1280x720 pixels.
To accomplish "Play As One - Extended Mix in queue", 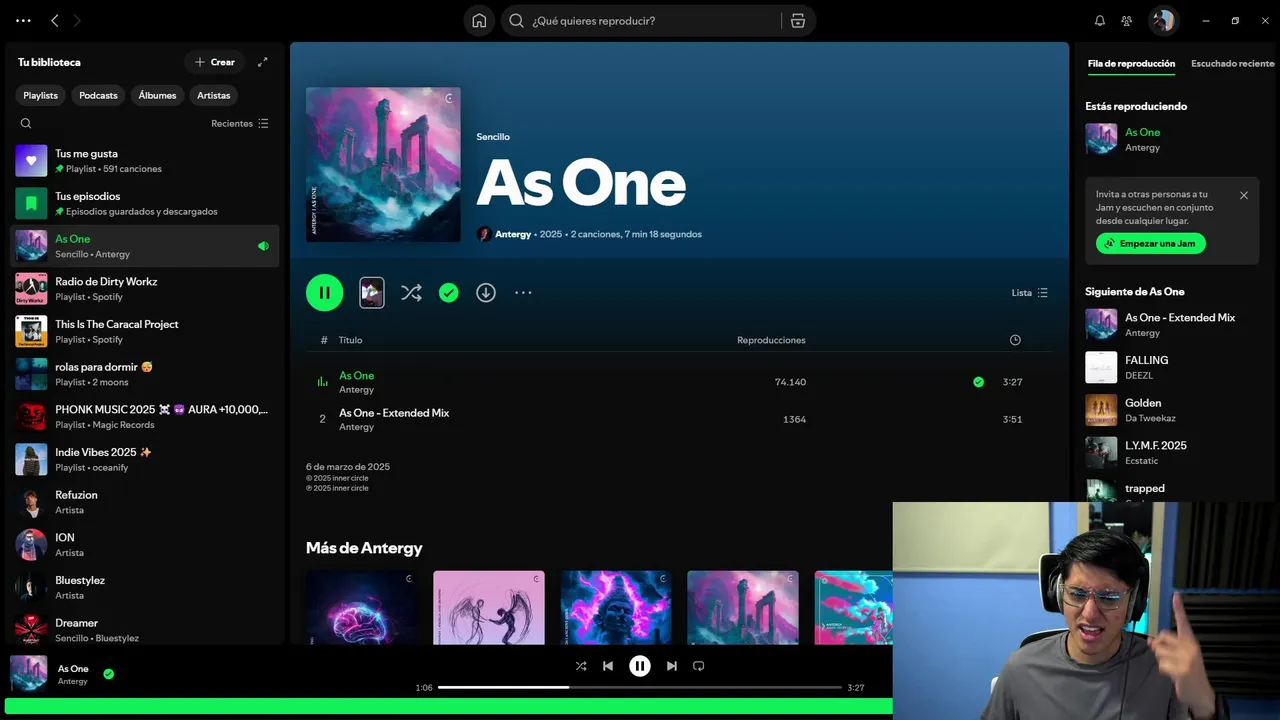I will click(1171, 324).
